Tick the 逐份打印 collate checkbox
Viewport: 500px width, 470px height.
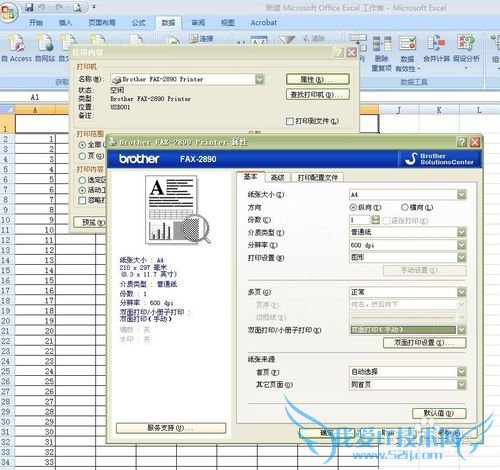click(386, 220)
